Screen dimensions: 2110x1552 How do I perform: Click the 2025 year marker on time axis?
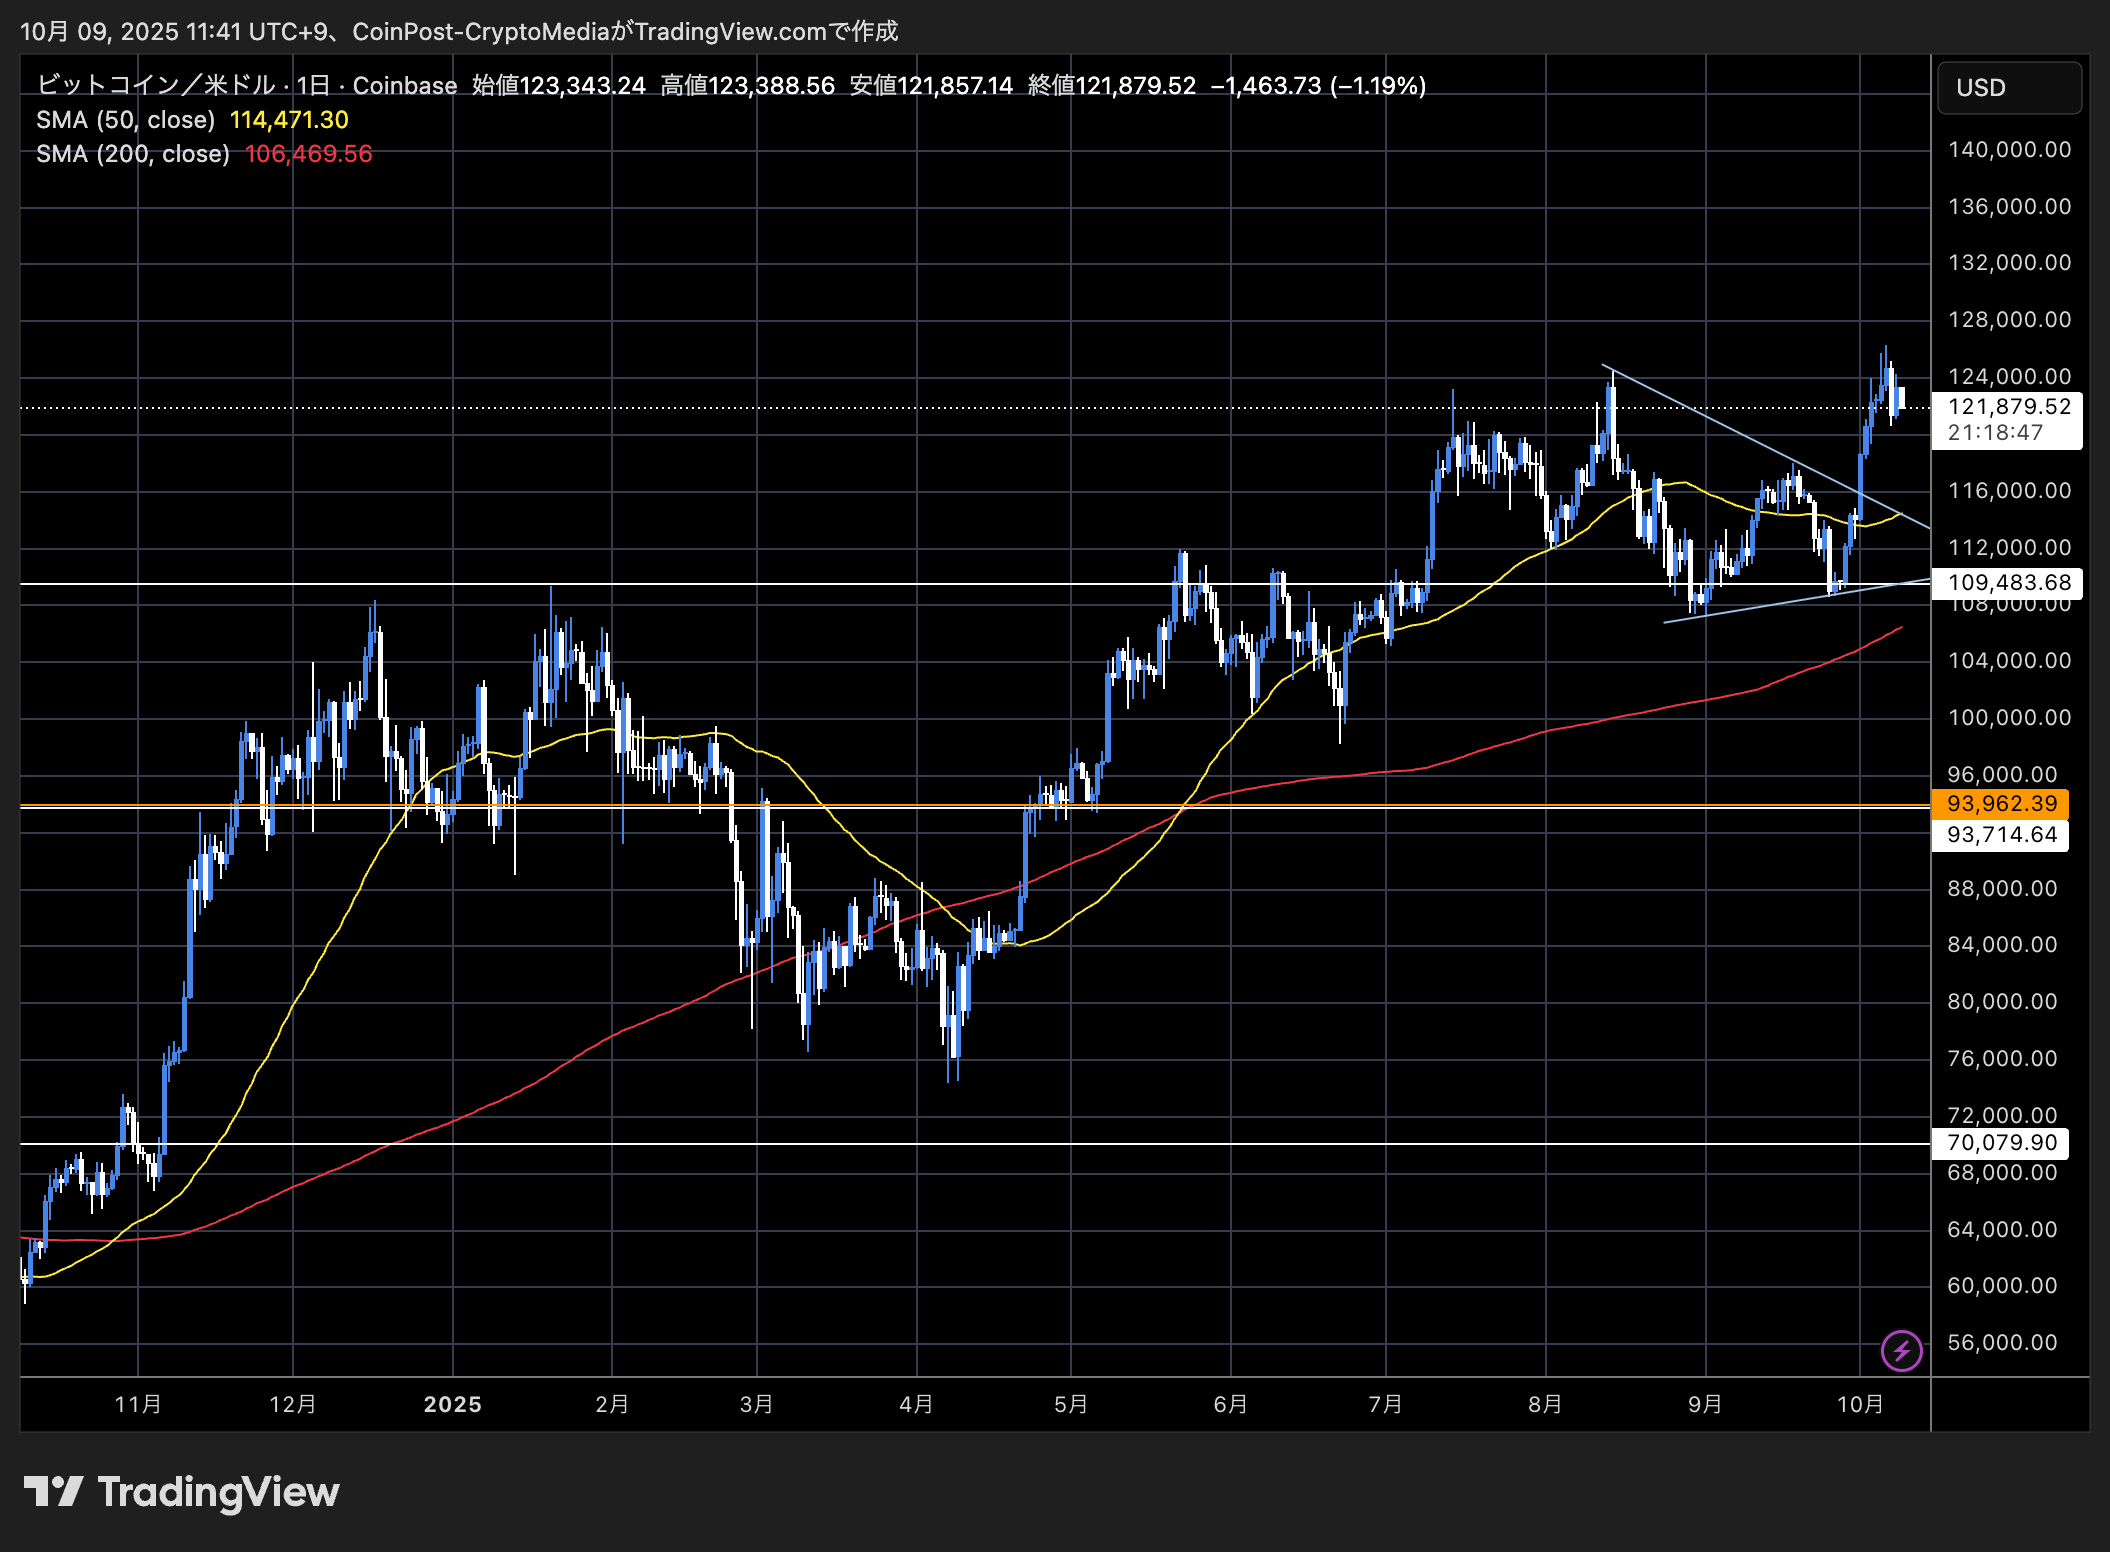[x=452, y=1404]
